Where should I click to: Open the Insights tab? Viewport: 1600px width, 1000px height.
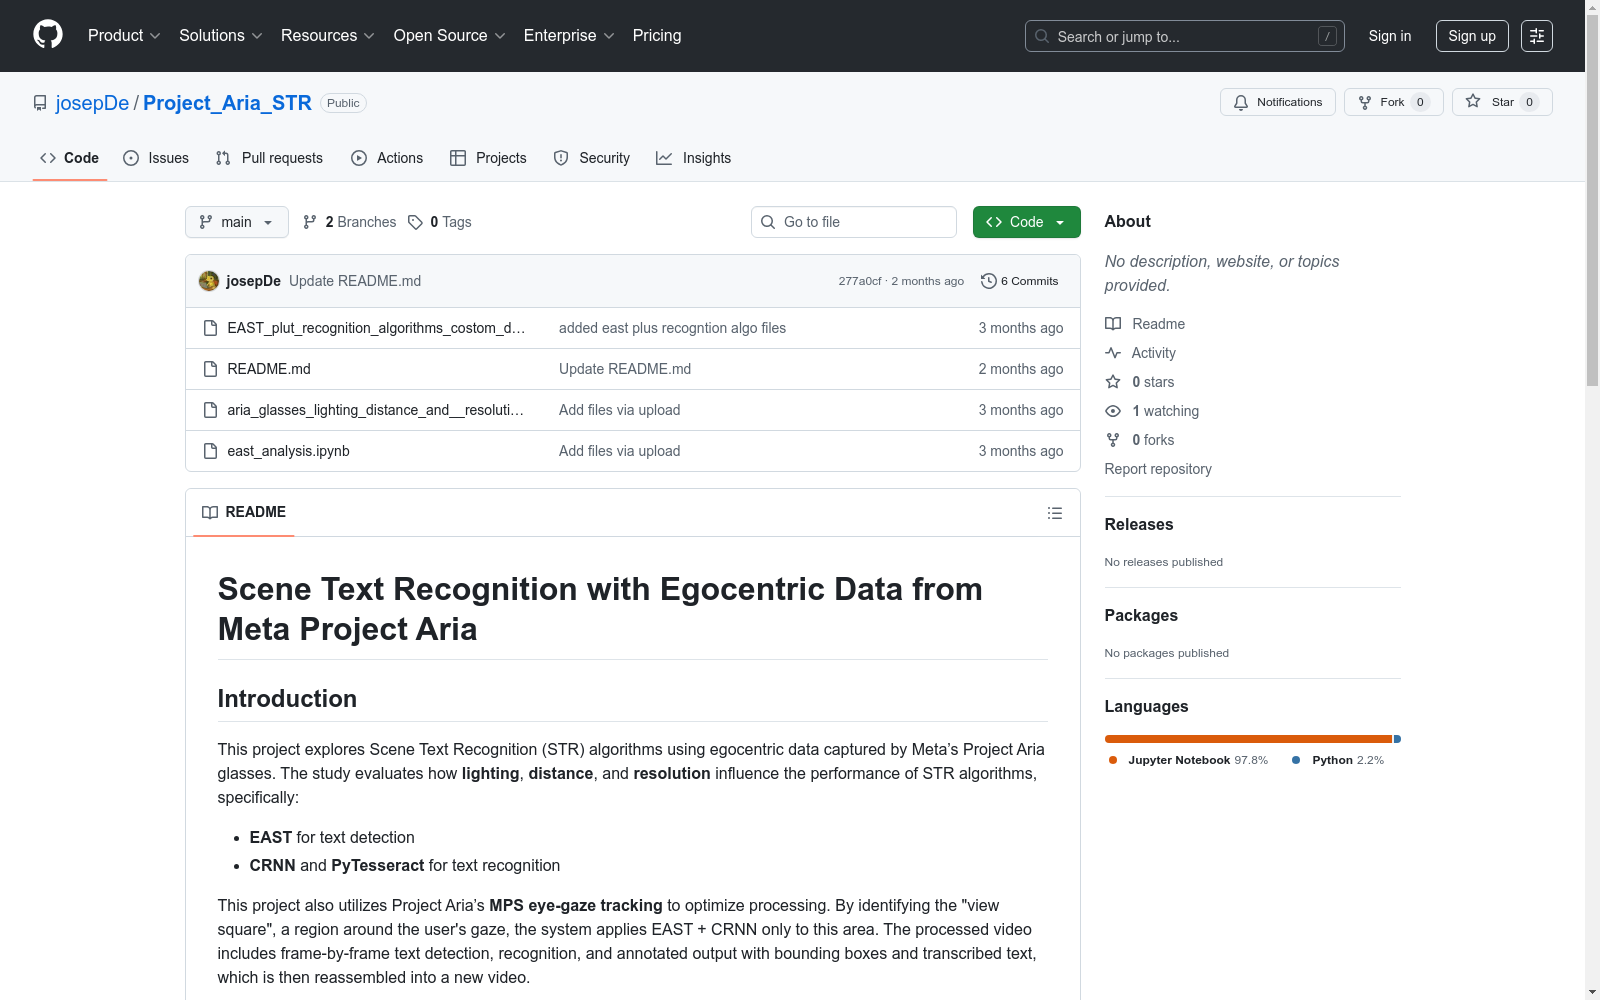click(693, 158)
